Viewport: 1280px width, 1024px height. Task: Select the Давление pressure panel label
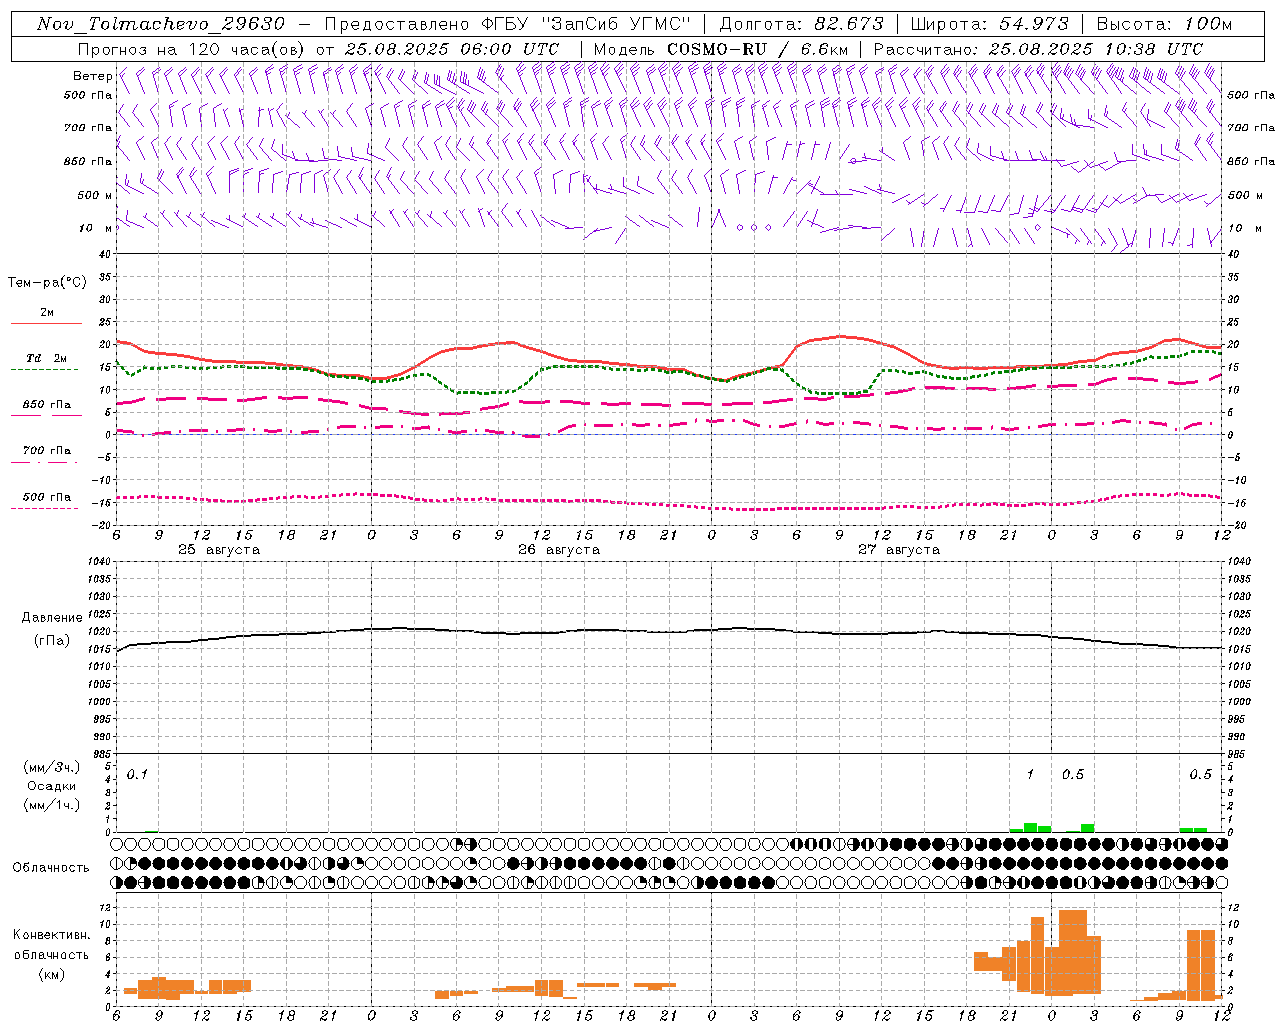[52, 618]
